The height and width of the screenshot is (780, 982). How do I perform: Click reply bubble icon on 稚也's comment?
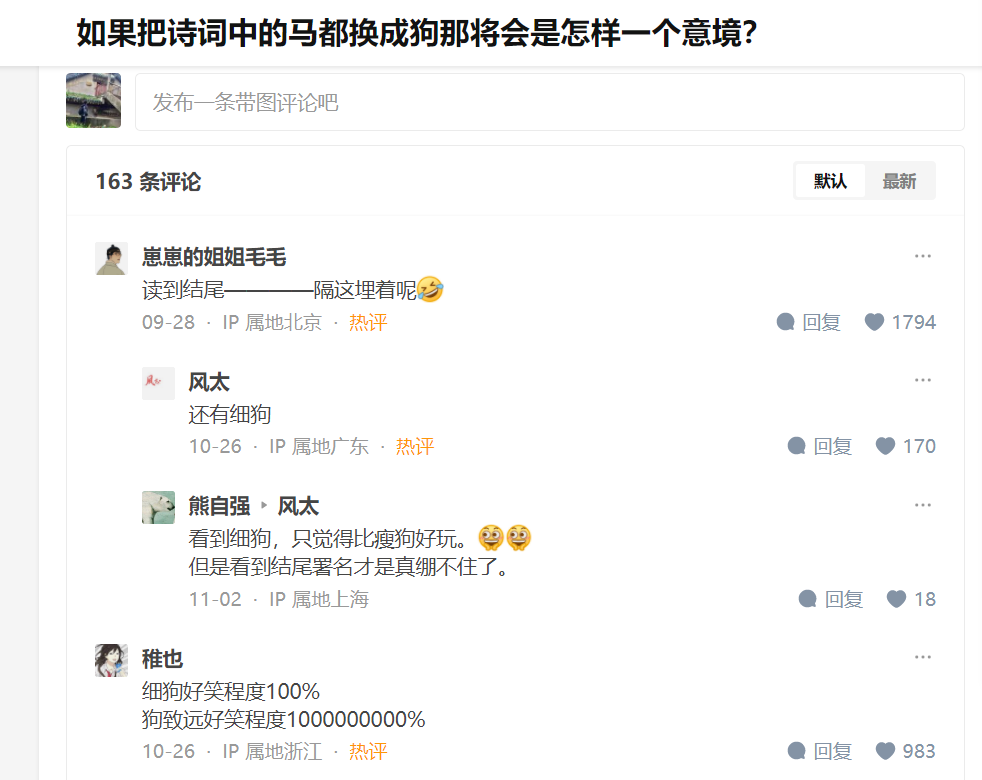pyautogui.click(x=797, y=751)
